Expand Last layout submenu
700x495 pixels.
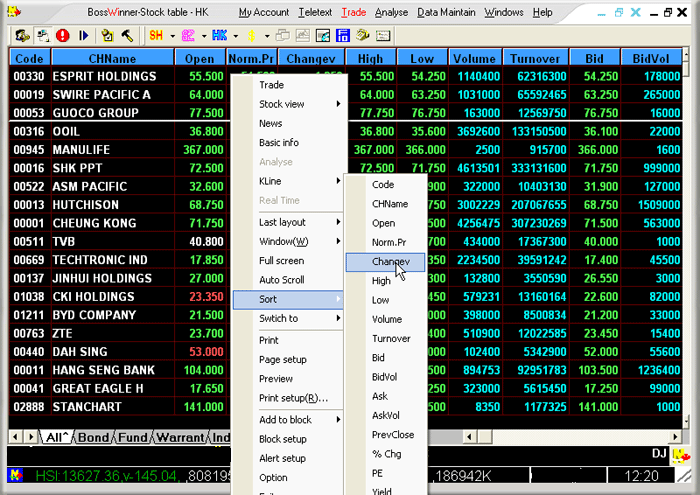pyautogui.click(x=338, y=222)
